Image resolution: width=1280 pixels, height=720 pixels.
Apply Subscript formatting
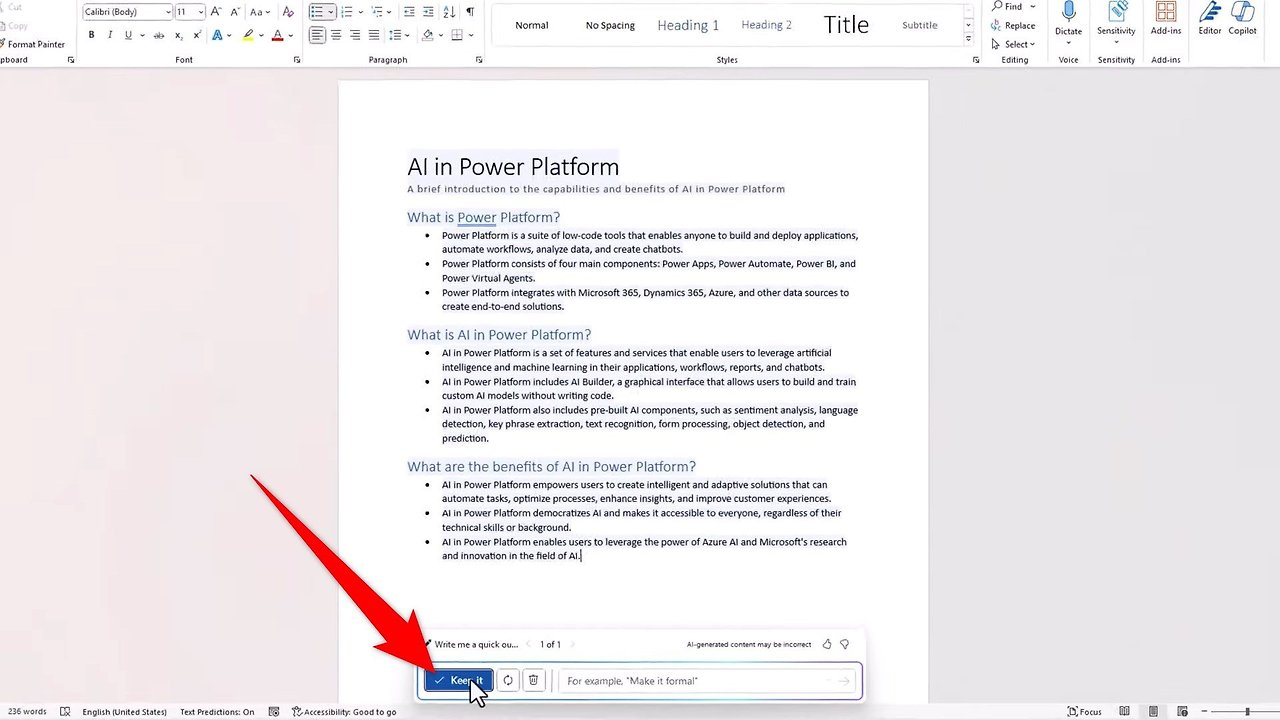point(178,35)
